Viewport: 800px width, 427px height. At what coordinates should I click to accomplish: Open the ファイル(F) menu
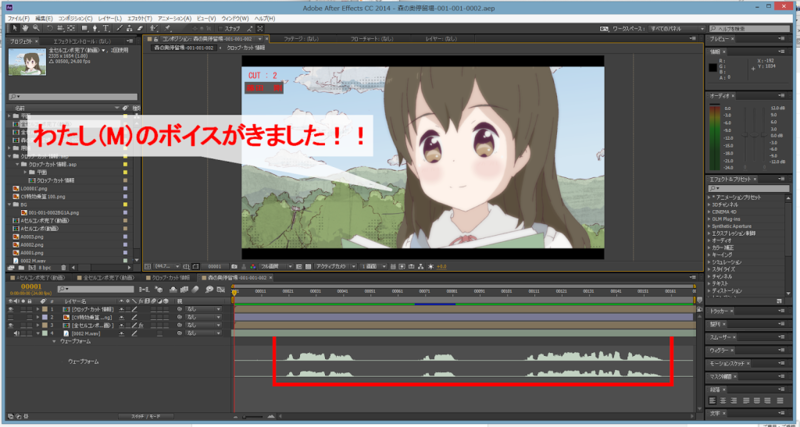point(20,18)
